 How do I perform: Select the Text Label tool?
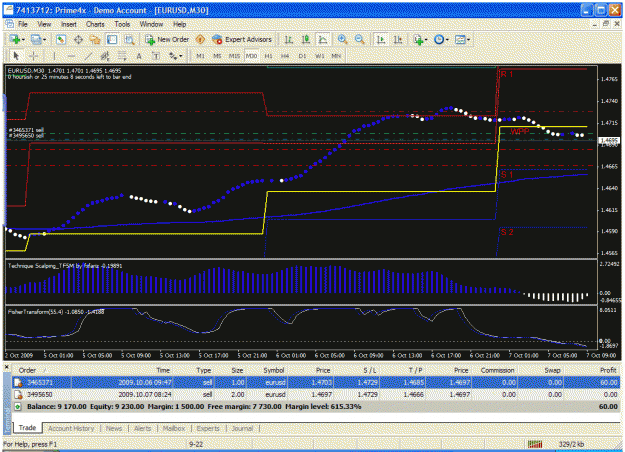click(x=156, y=56)
